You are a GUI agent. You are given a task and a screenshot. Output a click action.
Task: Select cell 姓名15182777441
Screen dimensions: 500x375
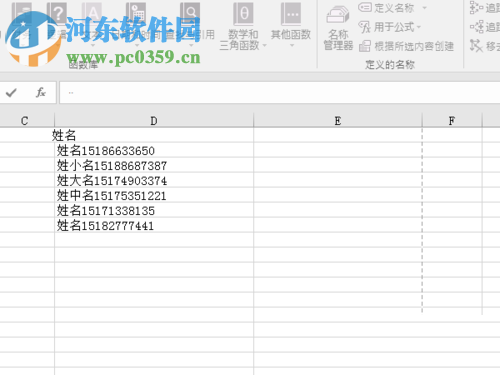click(x=154, y=225)
